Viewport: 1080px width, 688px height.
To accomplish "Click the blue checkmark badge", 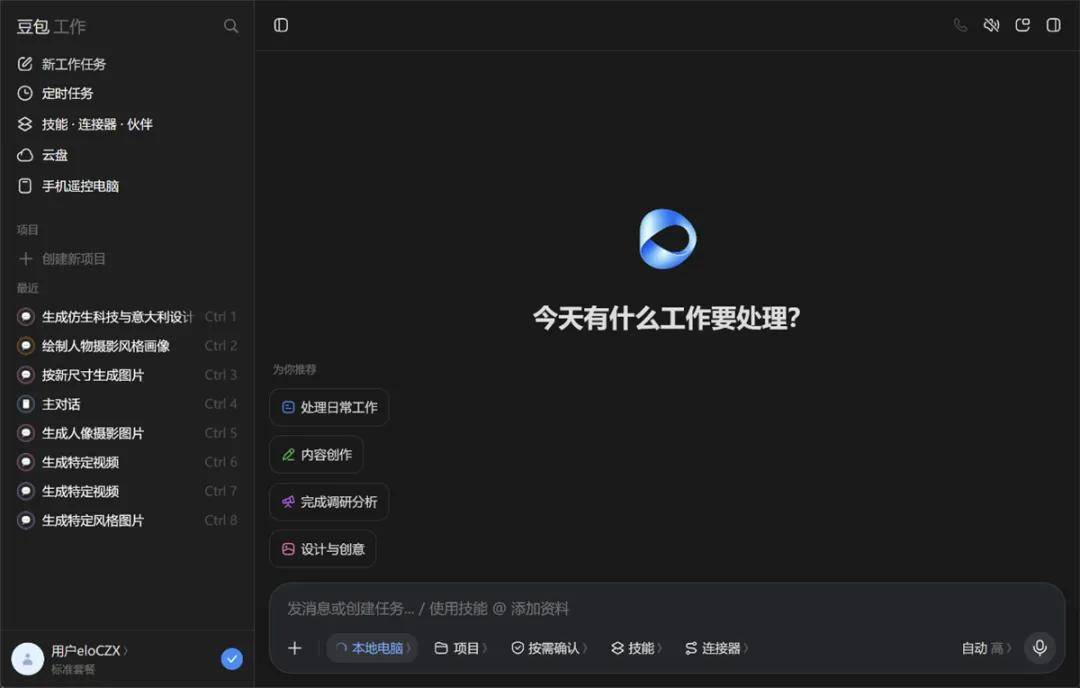I will coord(232,659).
